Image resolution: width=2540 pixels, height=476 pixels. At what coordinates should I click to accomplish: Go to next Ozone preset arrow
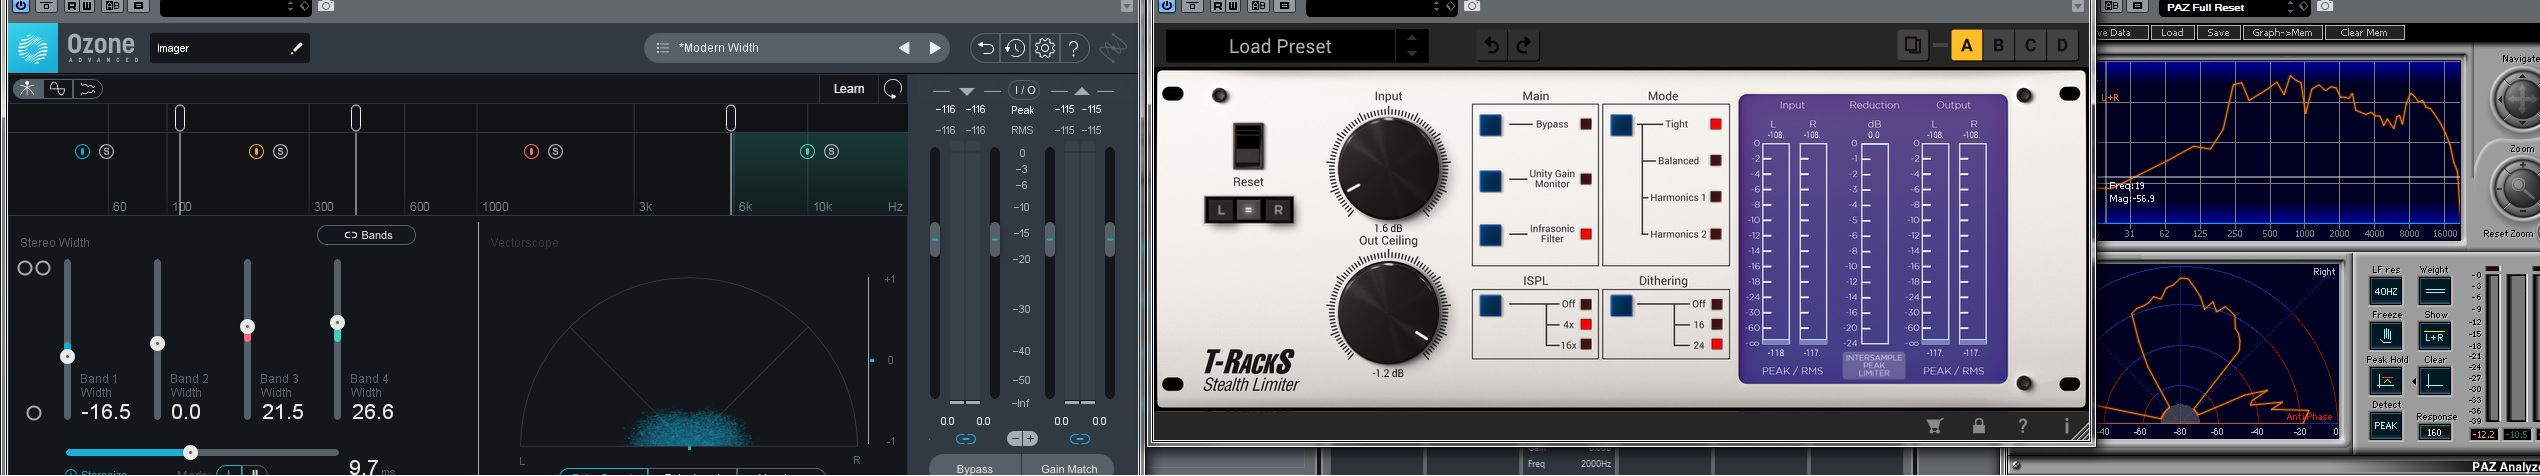(x=935, y=48)
